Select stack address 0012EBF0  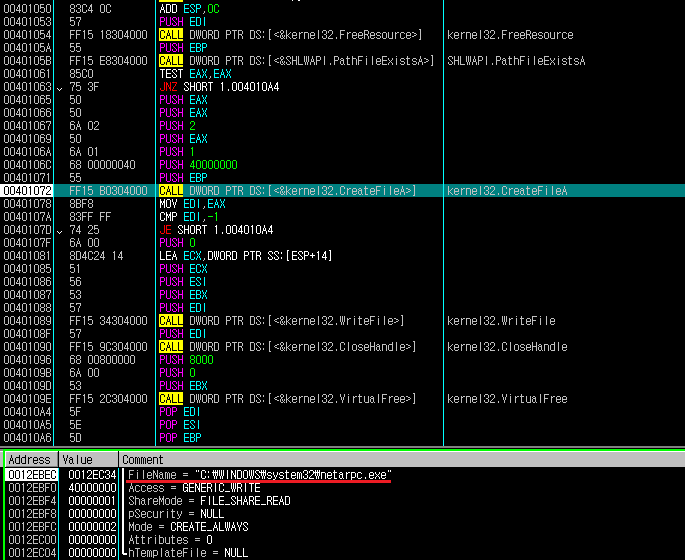point(32,487)
